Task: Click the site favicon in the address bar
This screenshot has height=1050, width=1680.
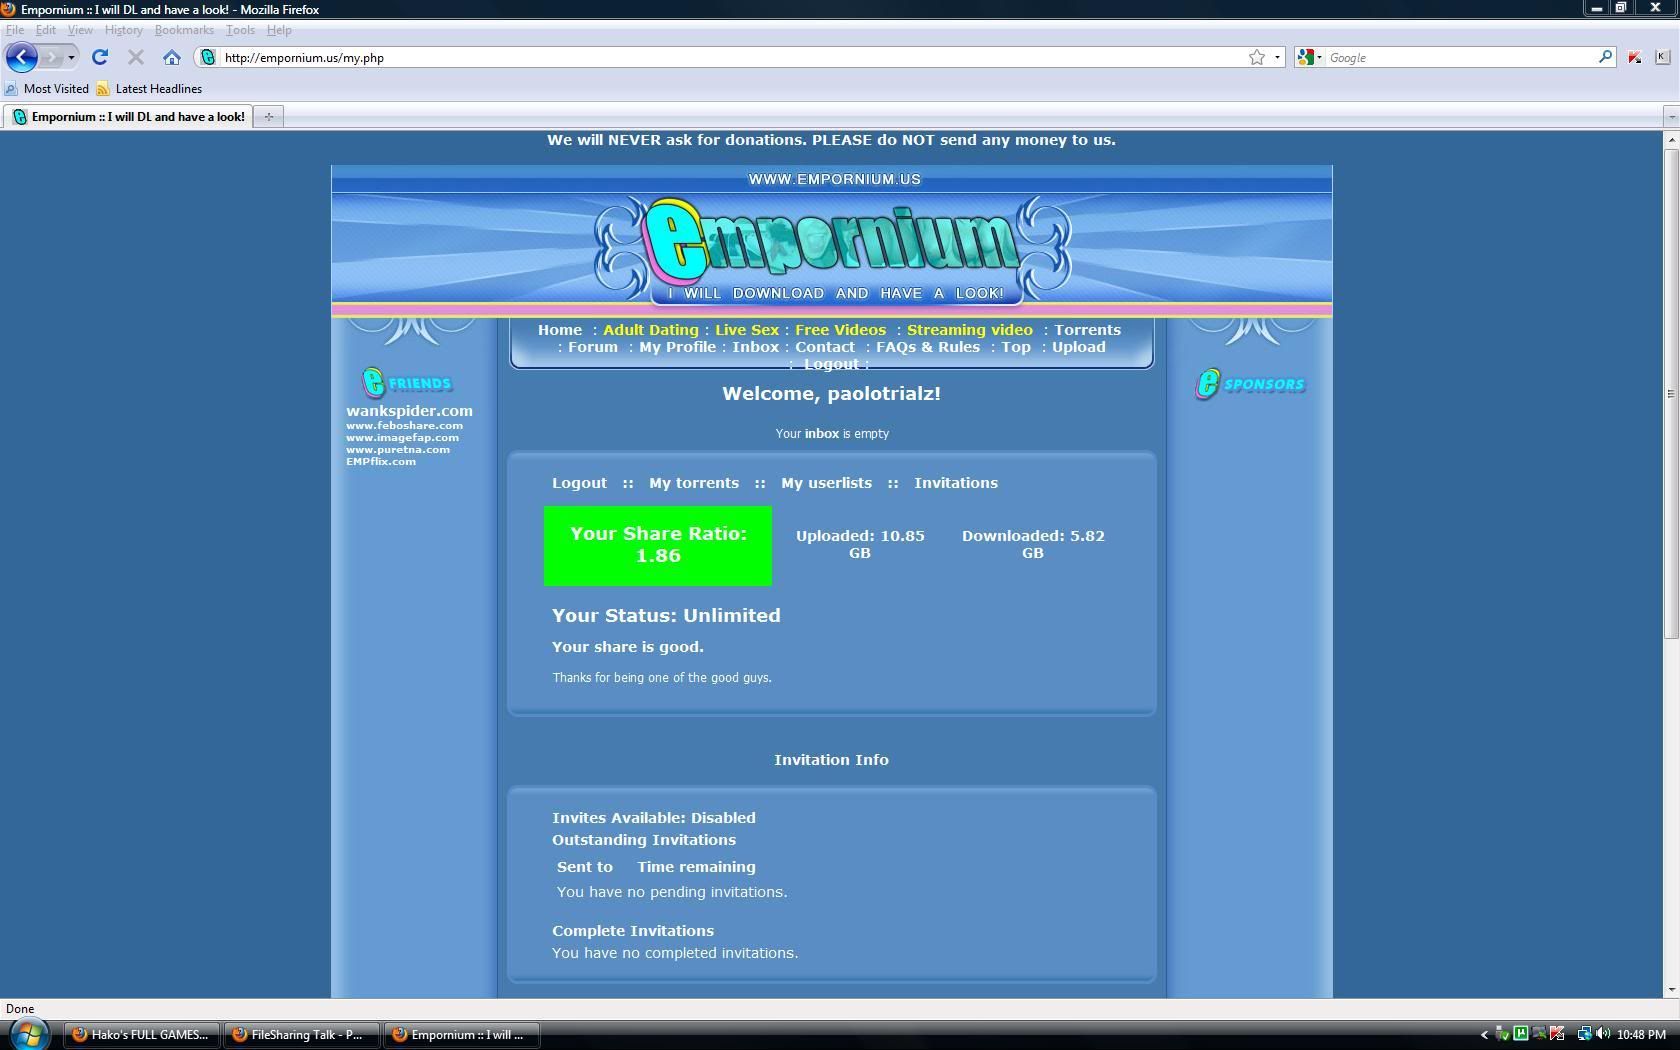Action: click(208, 57)
